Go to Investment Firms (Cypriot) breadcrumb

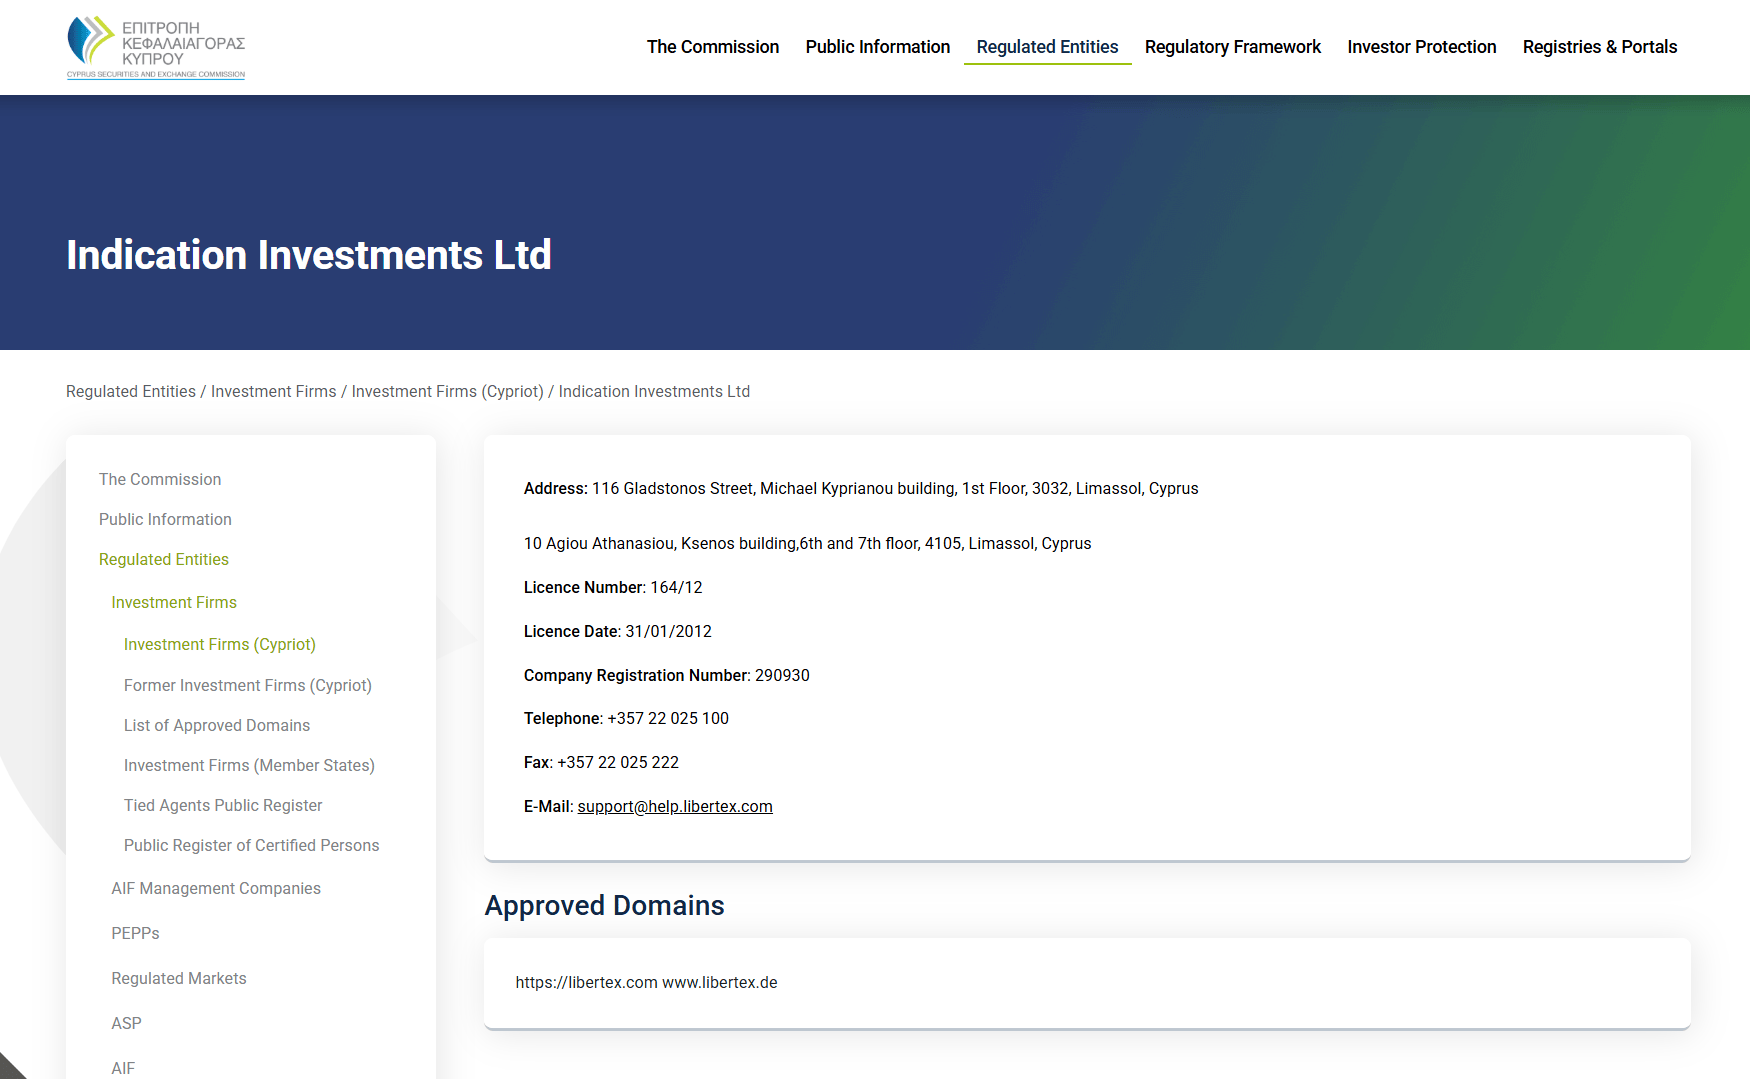coord(448,392)
